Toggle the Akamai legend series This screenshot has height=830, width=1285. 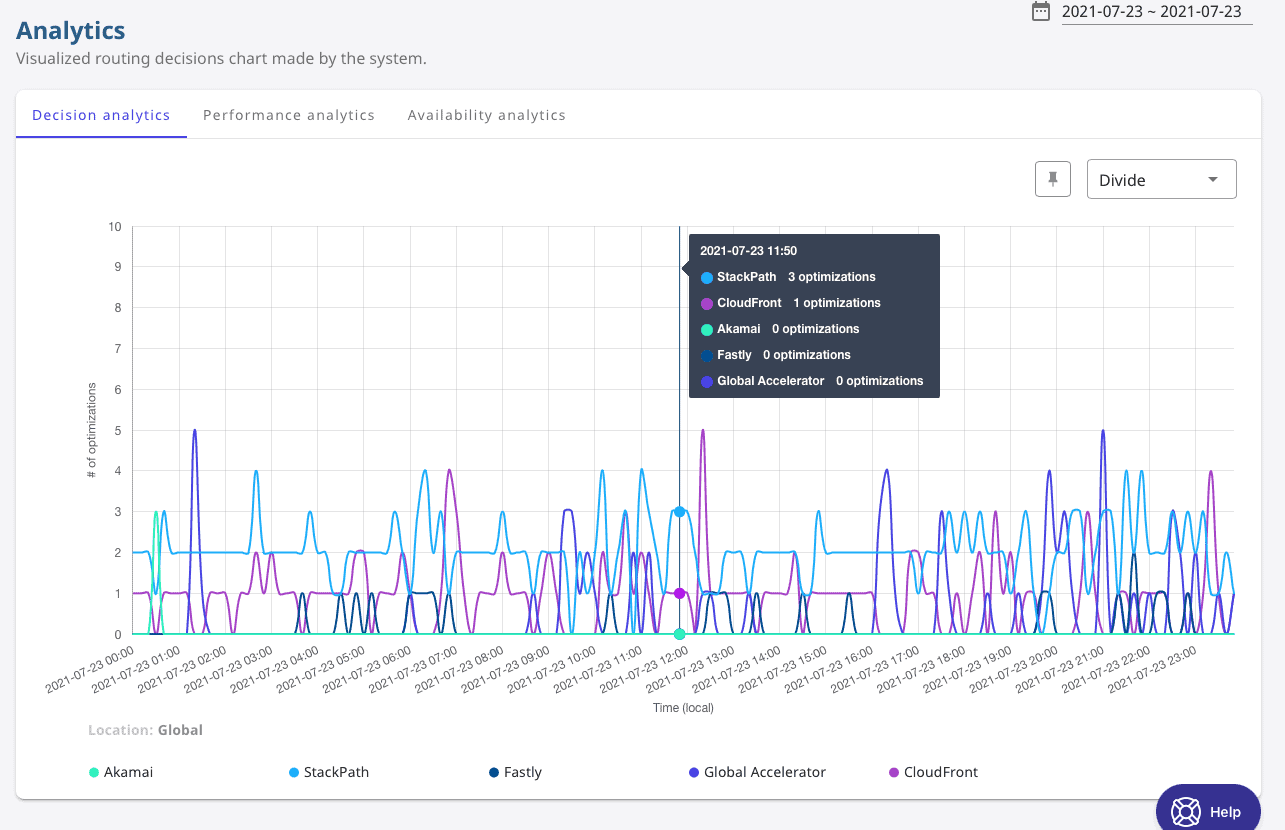coord(121,772)
